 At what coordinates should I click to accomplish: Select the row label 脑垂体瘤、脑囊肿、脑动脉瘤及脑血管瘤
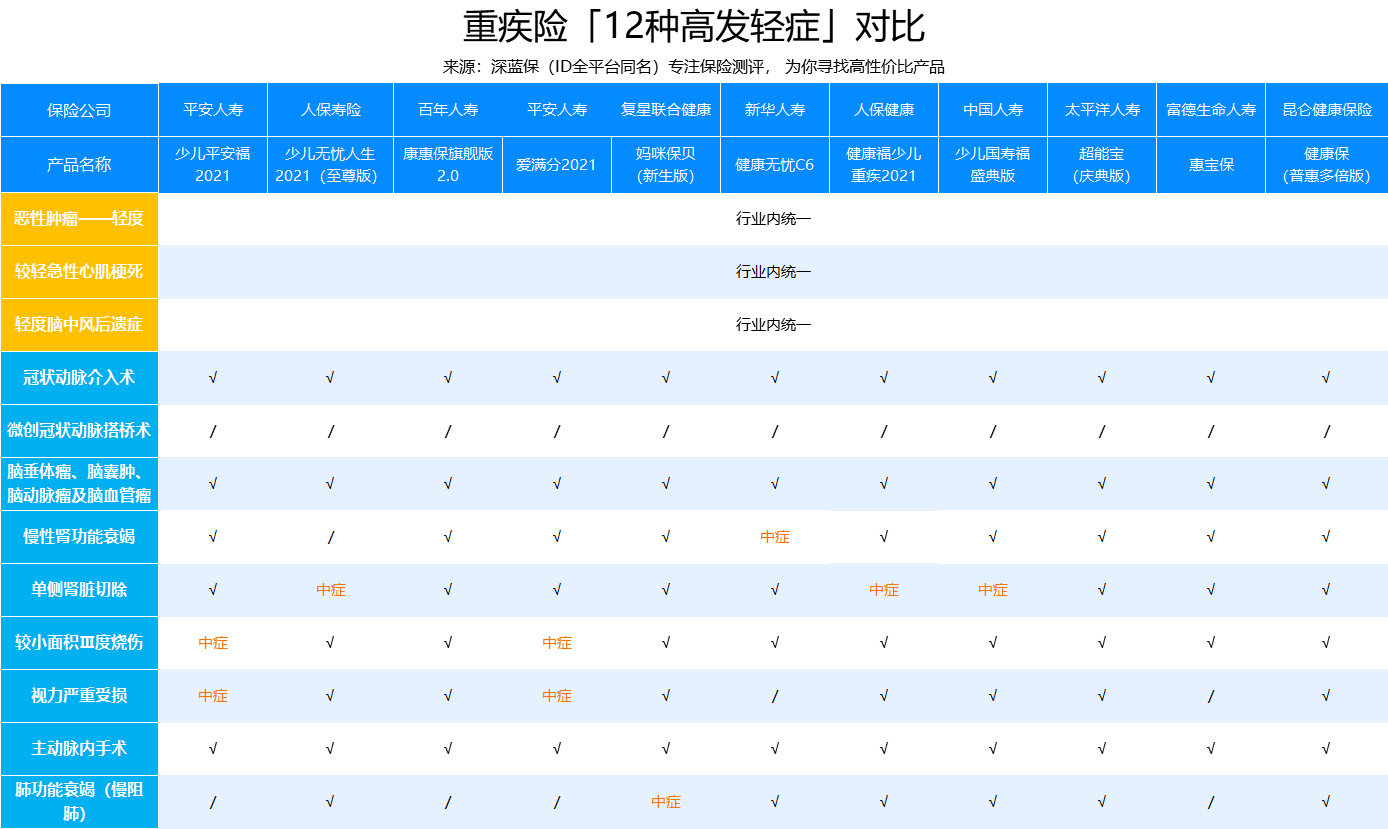click(x=79, y=484)
